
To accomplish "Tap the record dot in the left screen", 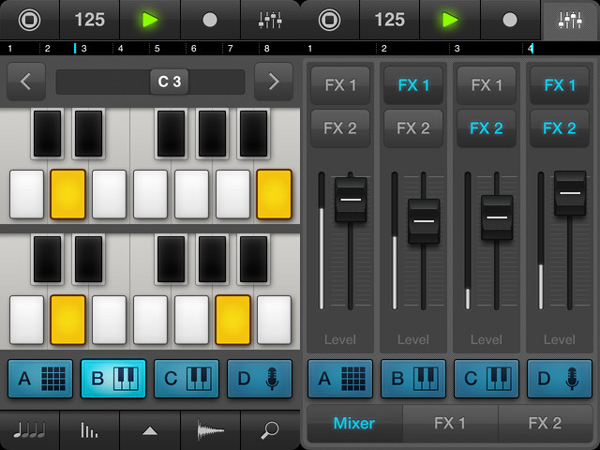I will pyautogui.click(x=210, y=20).
